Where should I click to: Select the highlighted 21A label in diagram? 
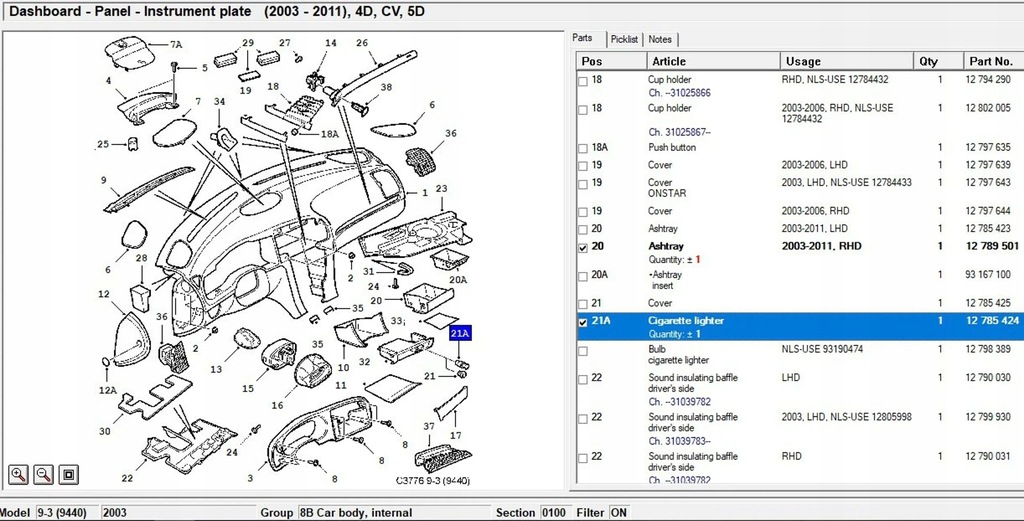click(x=460, y=334)
